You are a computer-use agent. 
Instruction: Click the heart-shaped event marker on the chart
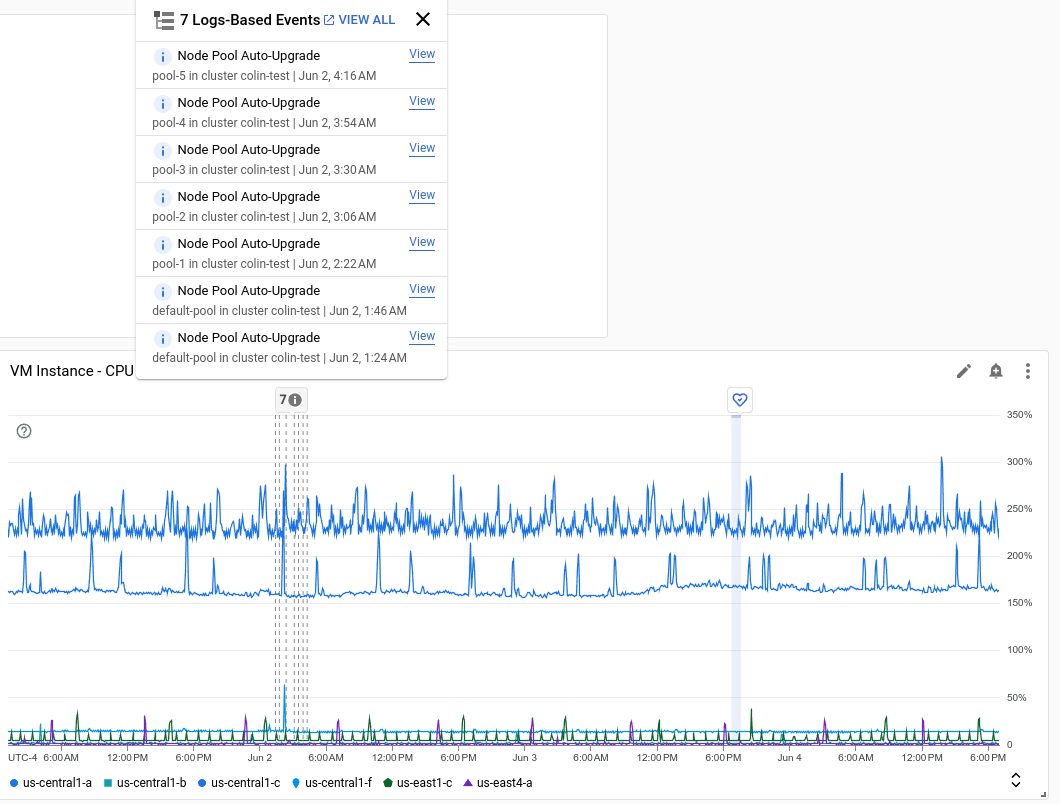click(x=740, y=399)
